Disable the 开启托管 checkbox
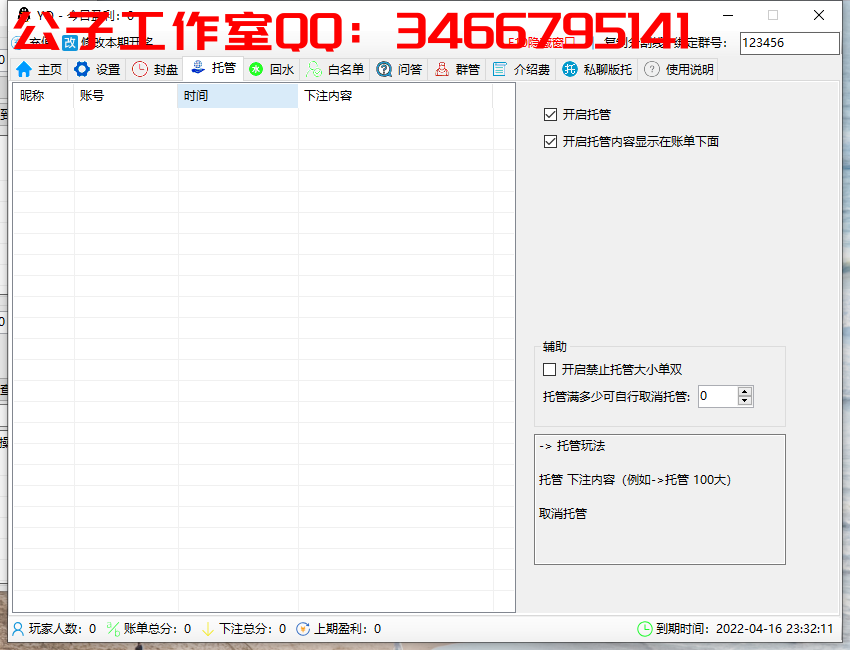Viewport: 850px width, 650px height. click(x=550, y=114)
